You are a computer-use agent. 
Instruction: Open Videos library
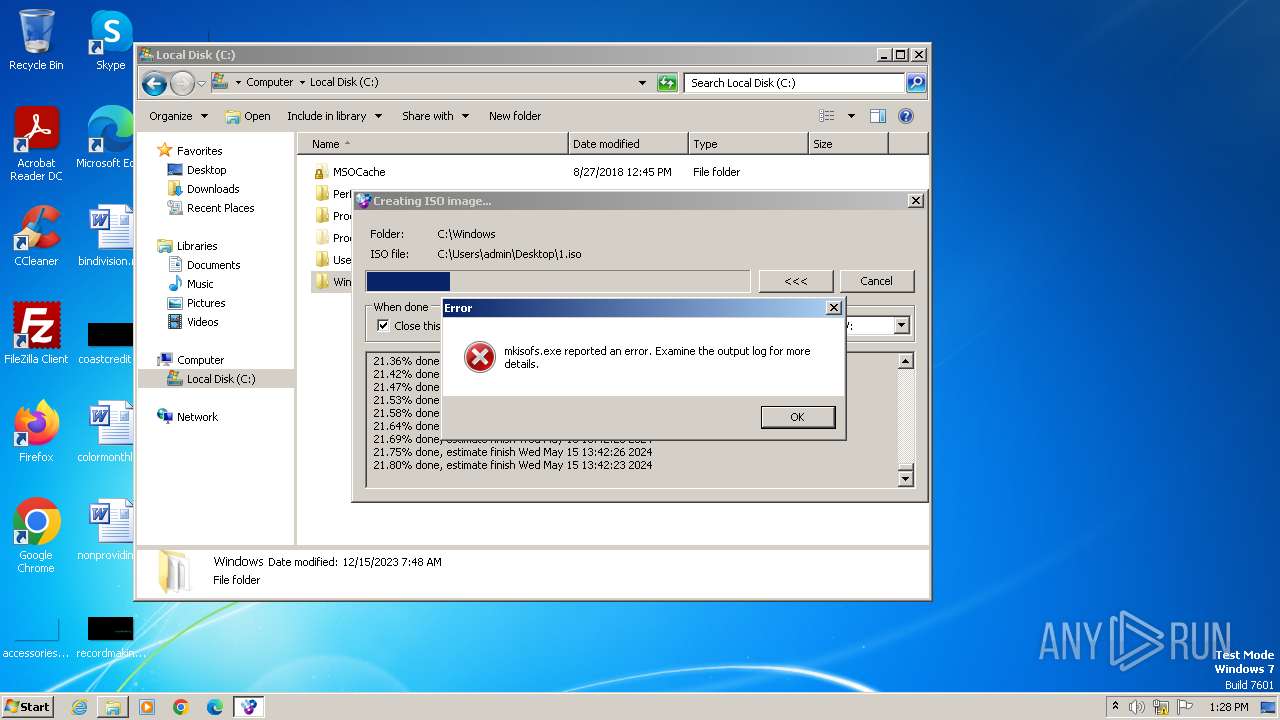pyautogui.click(x=202, y=322)
